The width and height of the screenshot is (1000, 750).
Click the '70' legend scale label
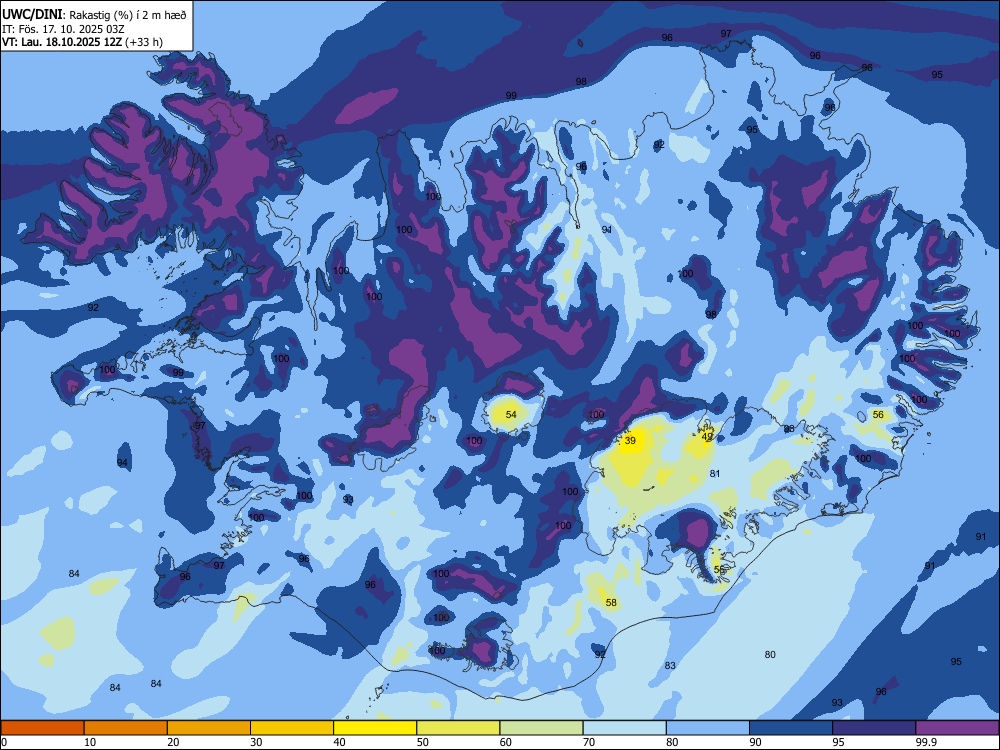pyautogui.click(x=589, y=742)
